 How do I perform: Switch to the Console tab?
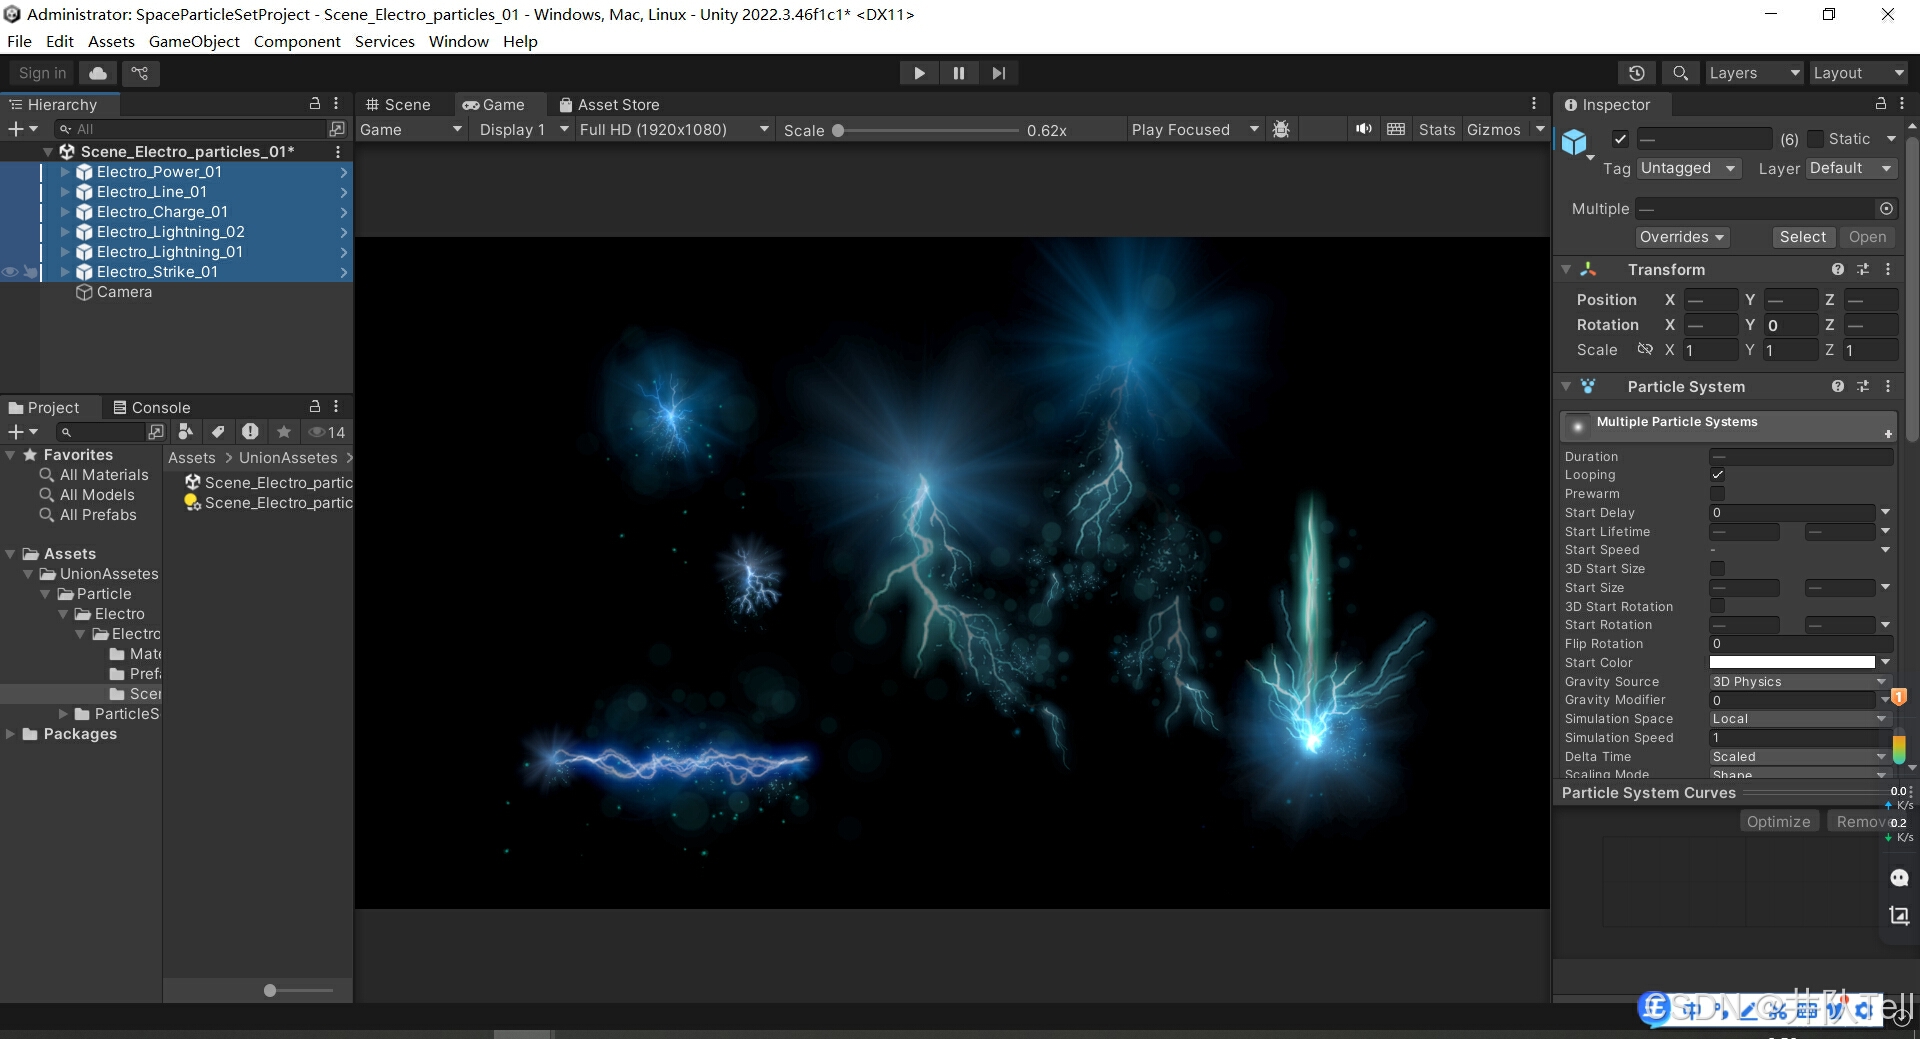click(151, 407)
